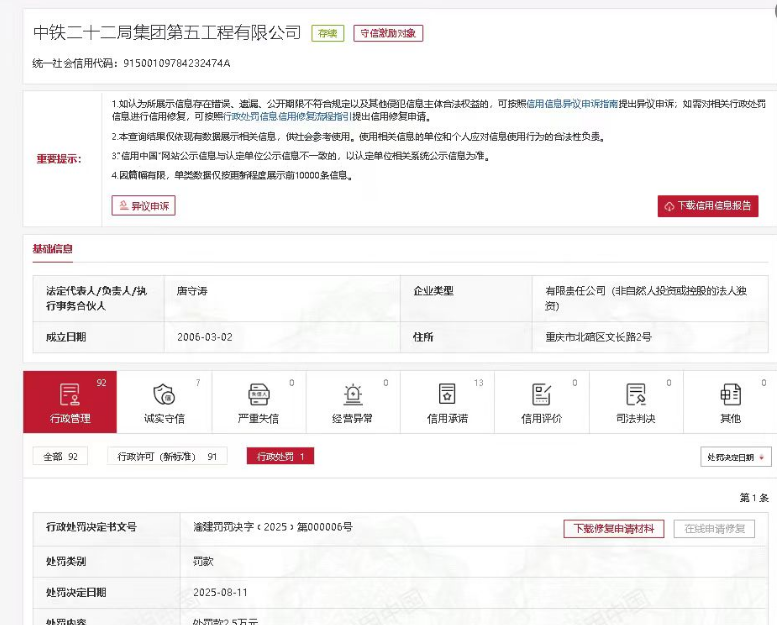Open 行政处罚信息信用修复流程指引 link
Screen dimensions: 777x625
(287, 116)
